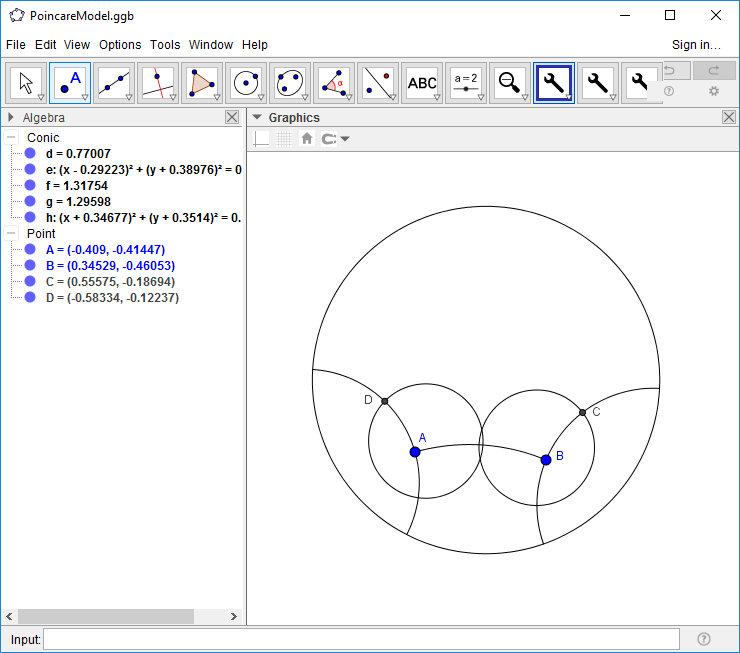The width and height of the screenshot is (740, 653).
Task: Select the Angle measurement tool
Action: (x=334, y=83)
